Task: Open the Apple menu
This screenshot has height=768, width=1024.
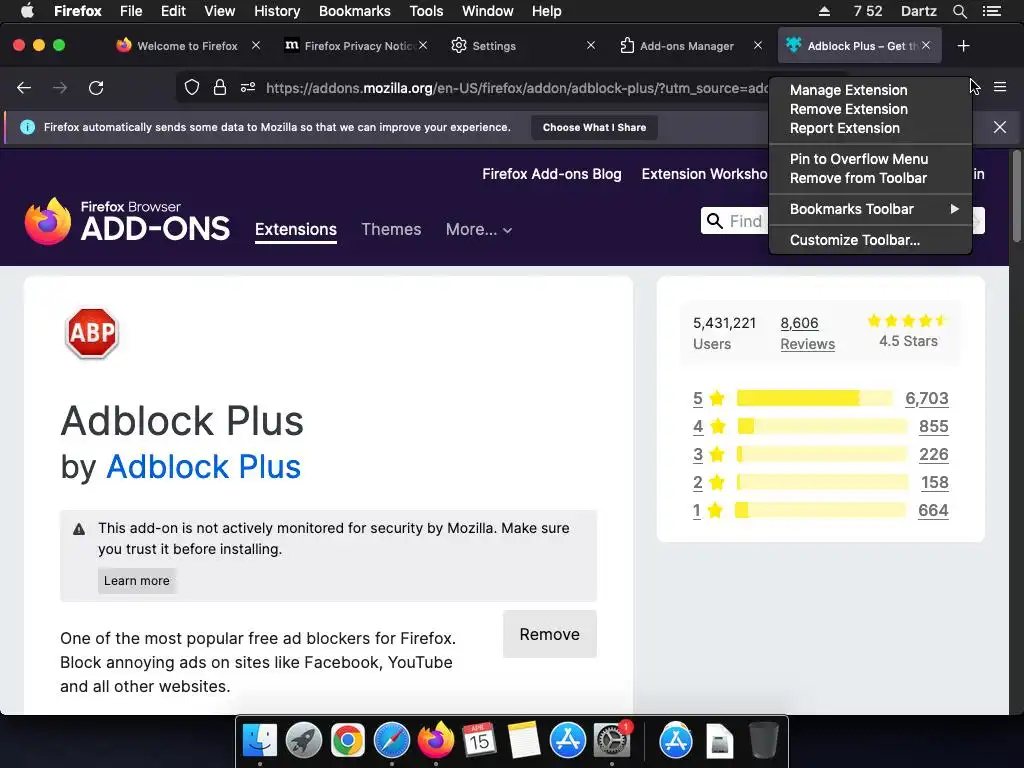Action: pyautogui.click(x=27, y=11)
